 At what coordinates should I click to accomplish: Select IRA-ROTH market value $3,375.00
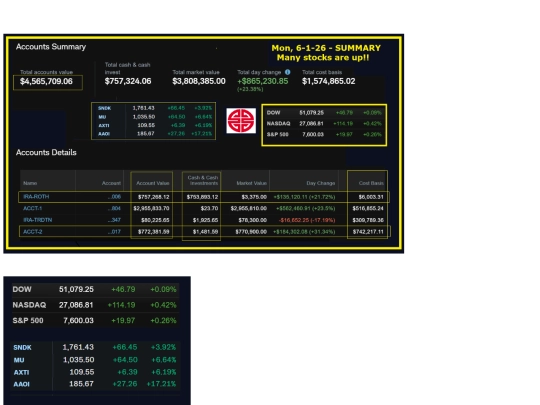click(x=254, y=197)
